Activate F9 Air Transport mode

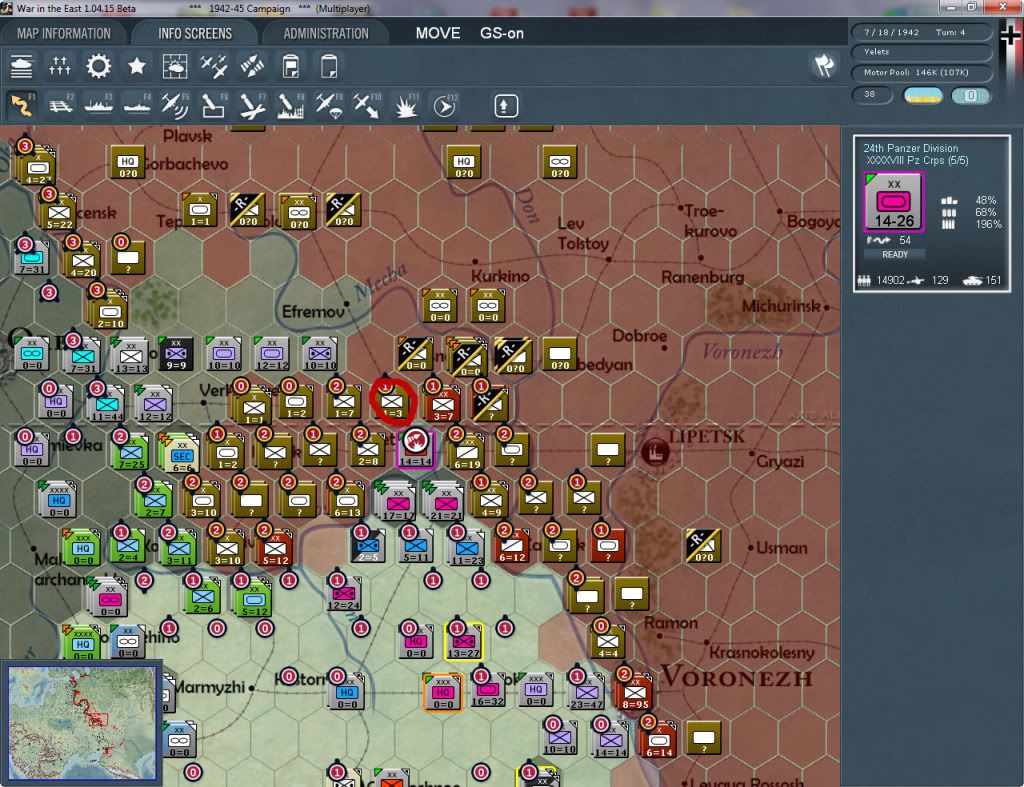[329, 106]
